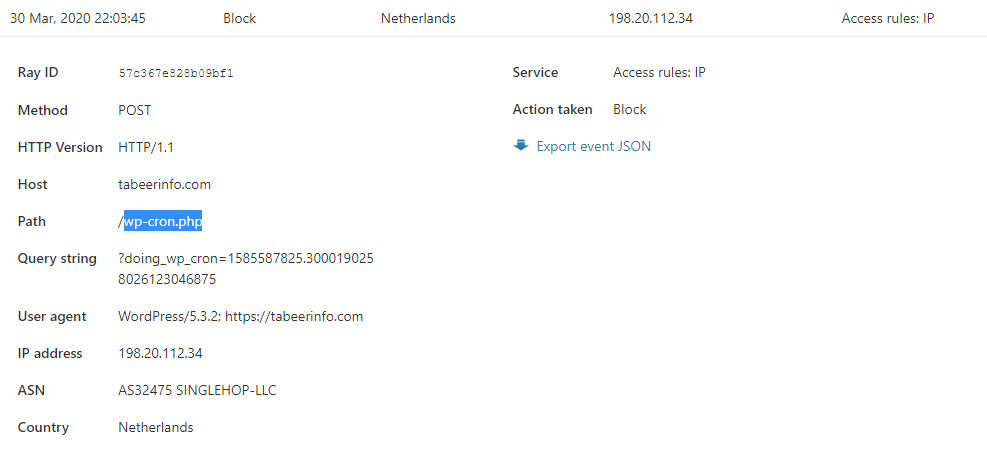Click the ASN value AS32475 SINGLEHOP-LLC
987x467 pixels.
click(197, 390)
